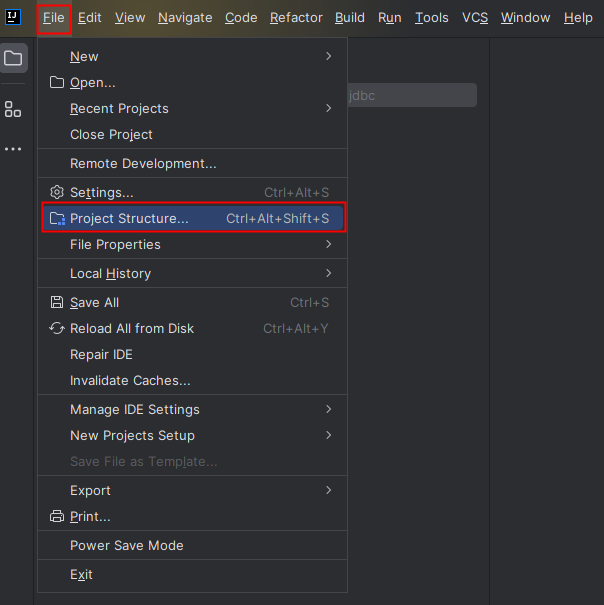Expand the New submenu arrow

(x=328, y=56)
